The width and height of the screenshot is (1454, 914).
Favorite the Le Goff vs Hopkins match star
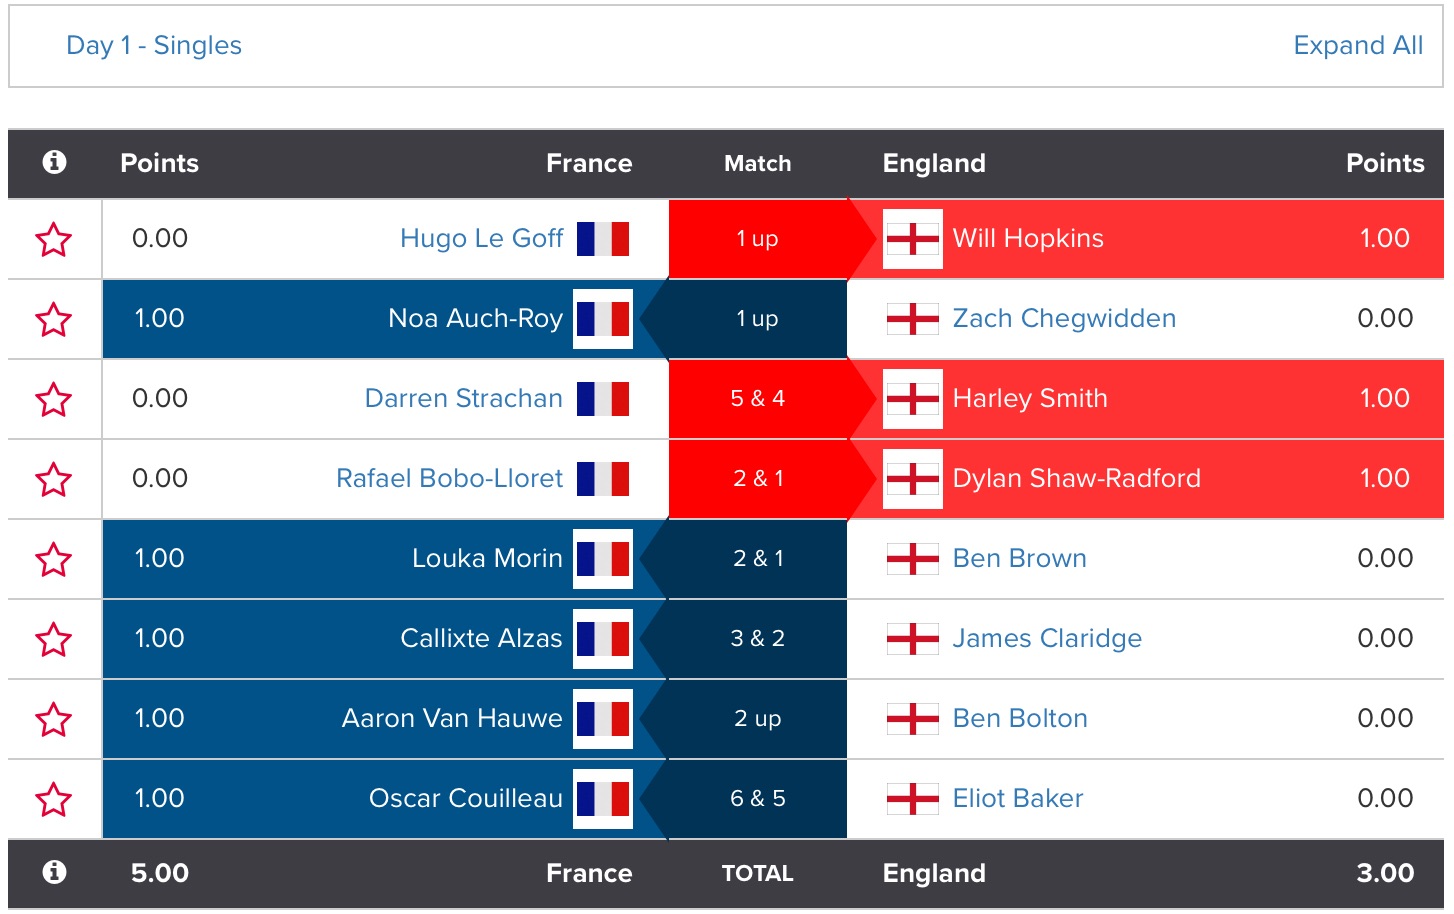pyautogui.click(x=54, y=240)
